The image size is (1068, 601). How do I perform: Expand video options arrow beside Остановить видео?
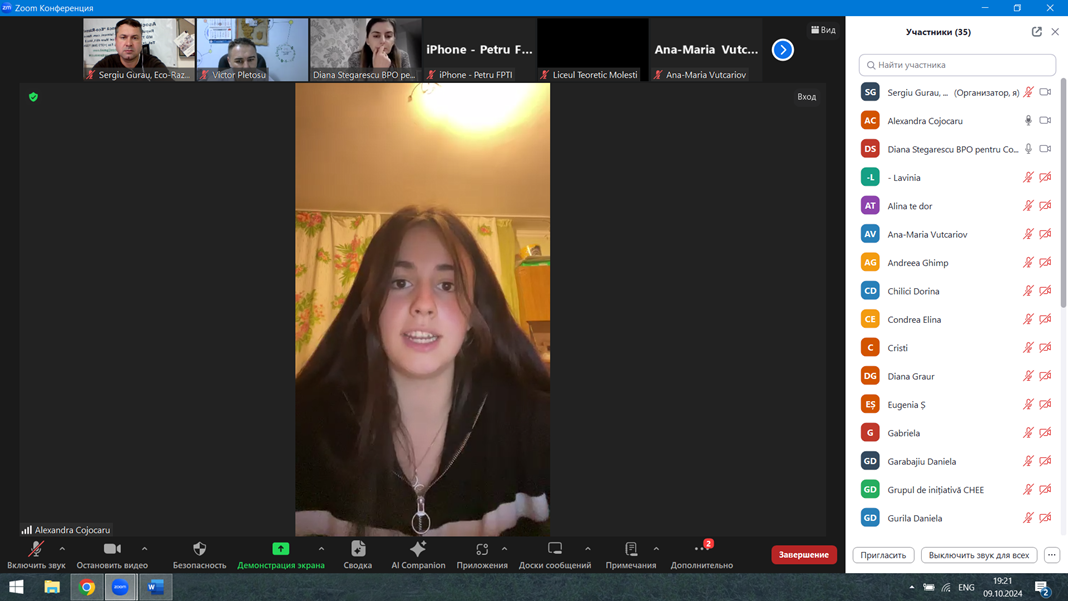[x=145, y=549]
